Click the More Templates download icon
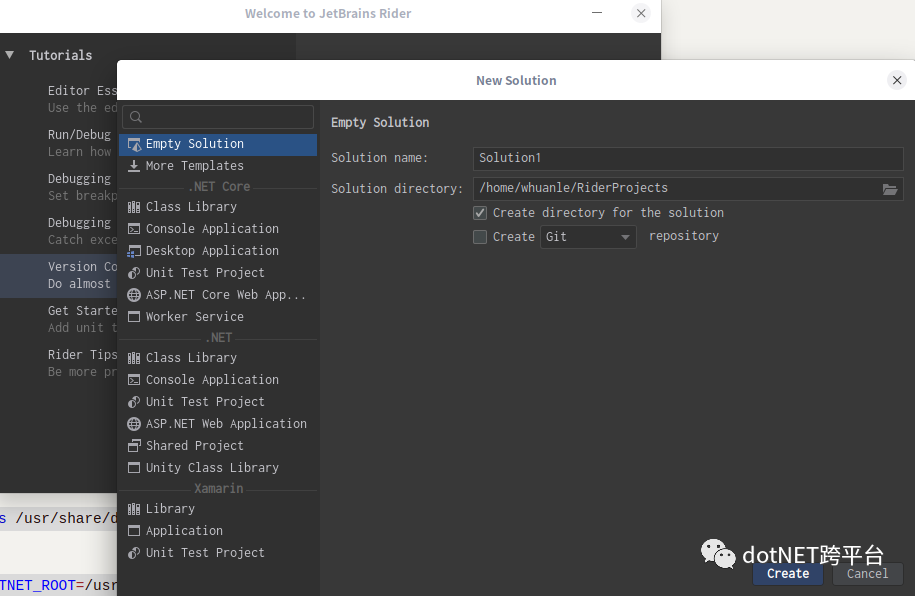Viewport: 915px width, 596px height. 134,166
